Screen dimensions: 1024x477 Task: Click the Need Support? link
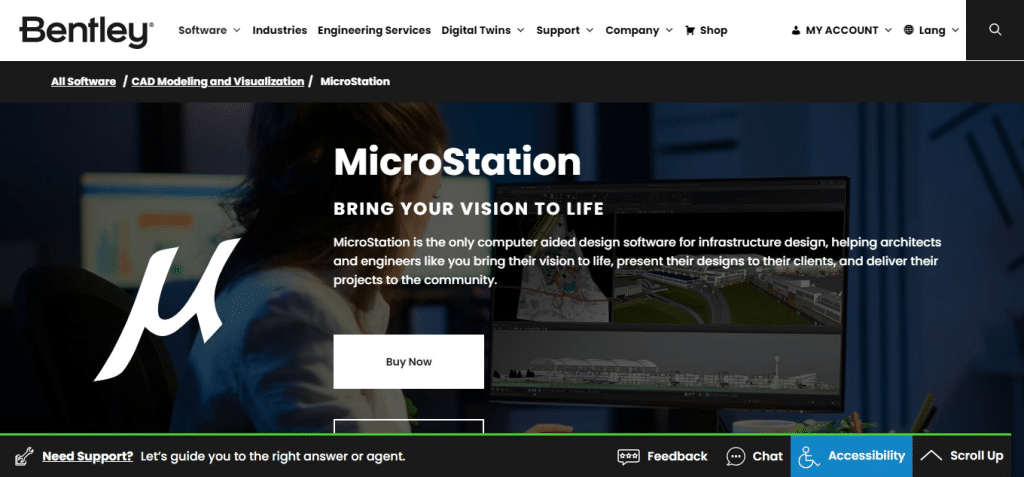pyautogui.click(x=88, y=456)
